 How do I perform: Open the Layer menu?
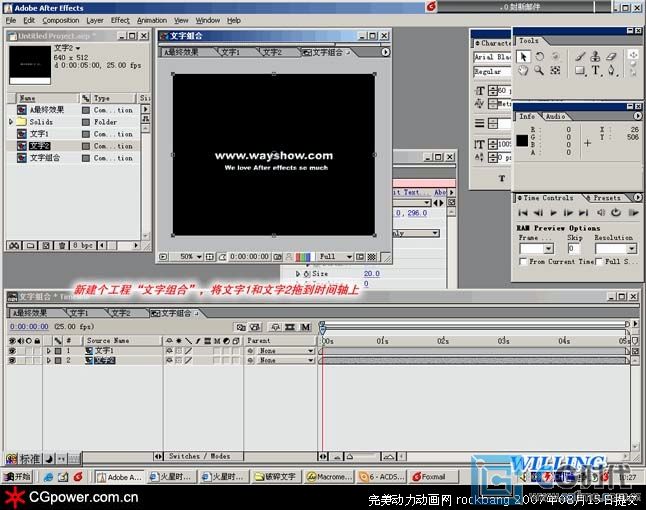point(95,20)
